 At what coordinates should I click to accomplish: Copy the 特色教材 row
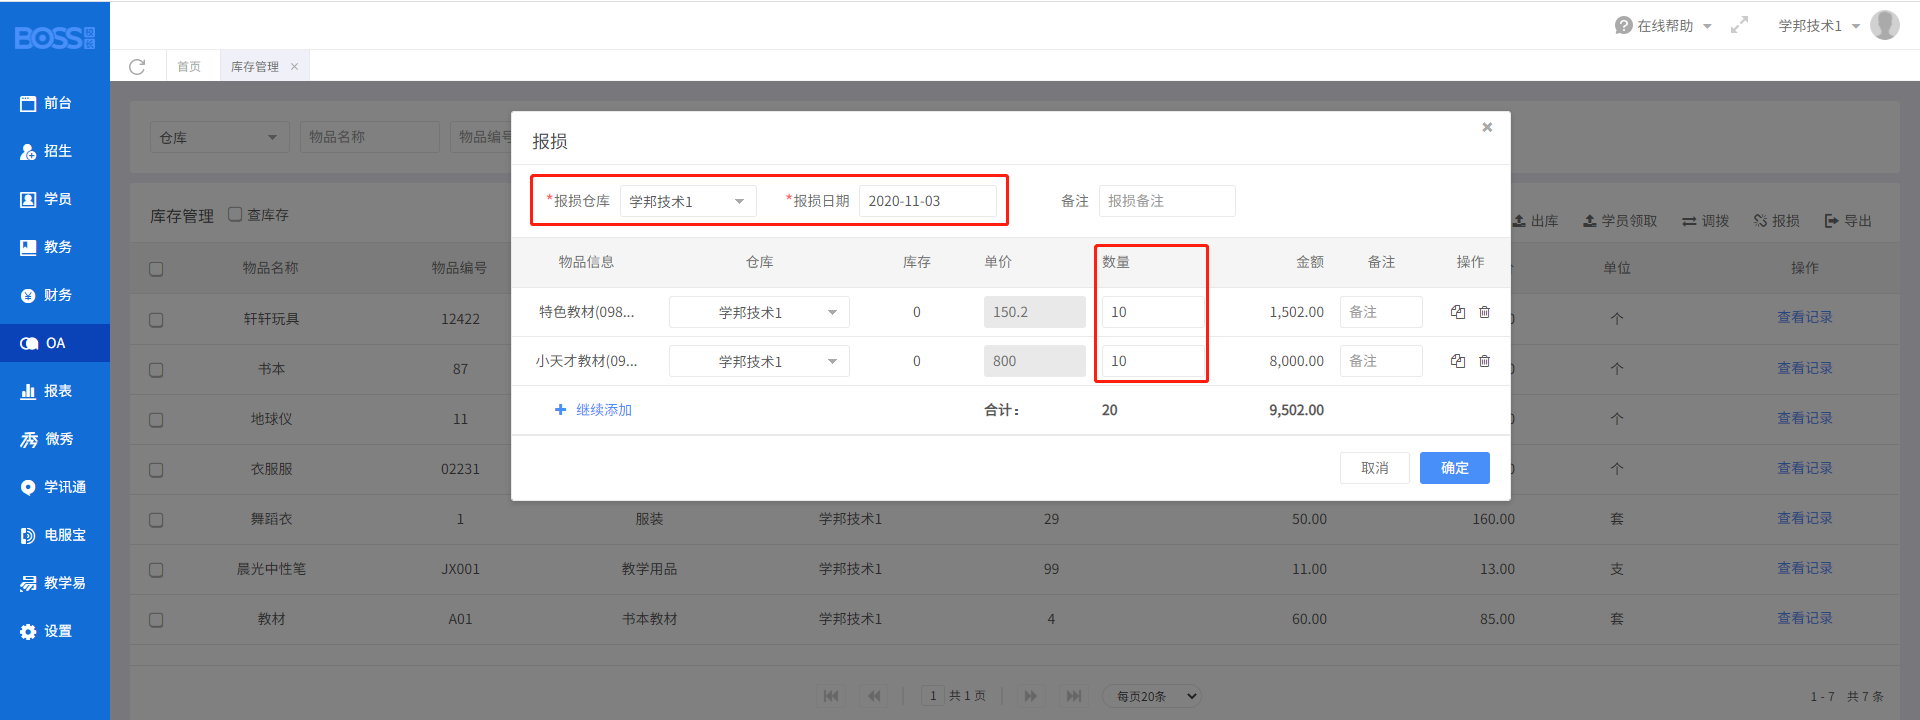(1458, 312)
